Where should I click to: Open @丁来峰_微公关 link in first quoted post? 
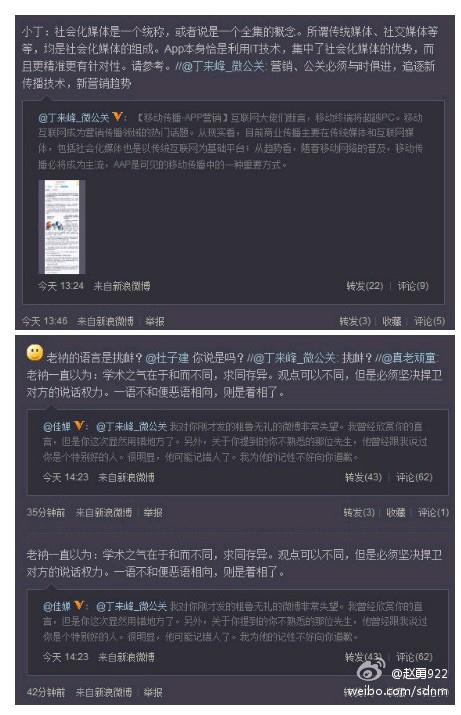coord(73,118)
